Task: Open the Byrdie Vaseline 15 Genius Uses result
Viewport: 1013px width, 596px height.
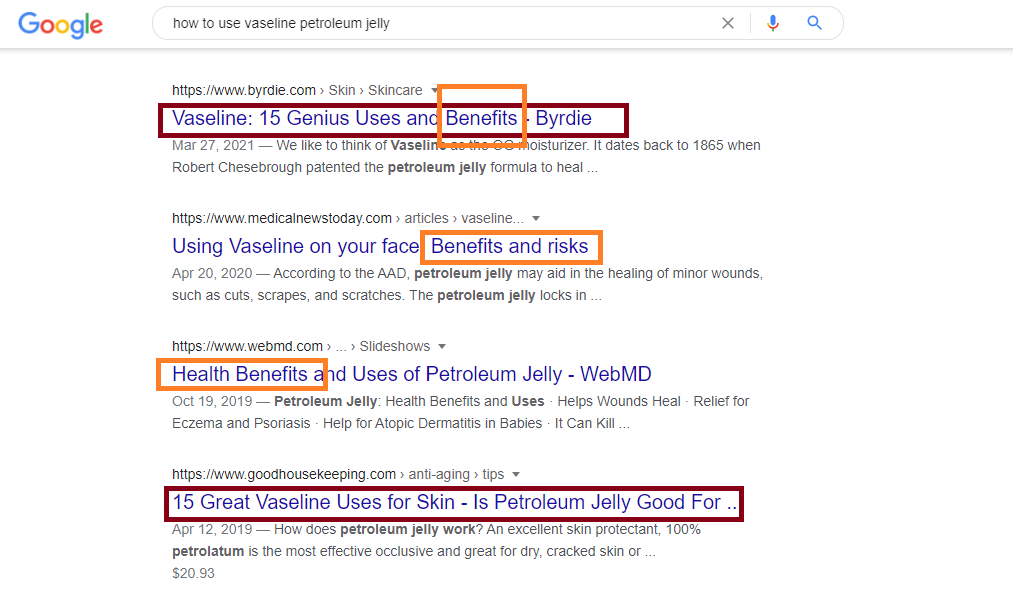Action: tap(381, 119)
